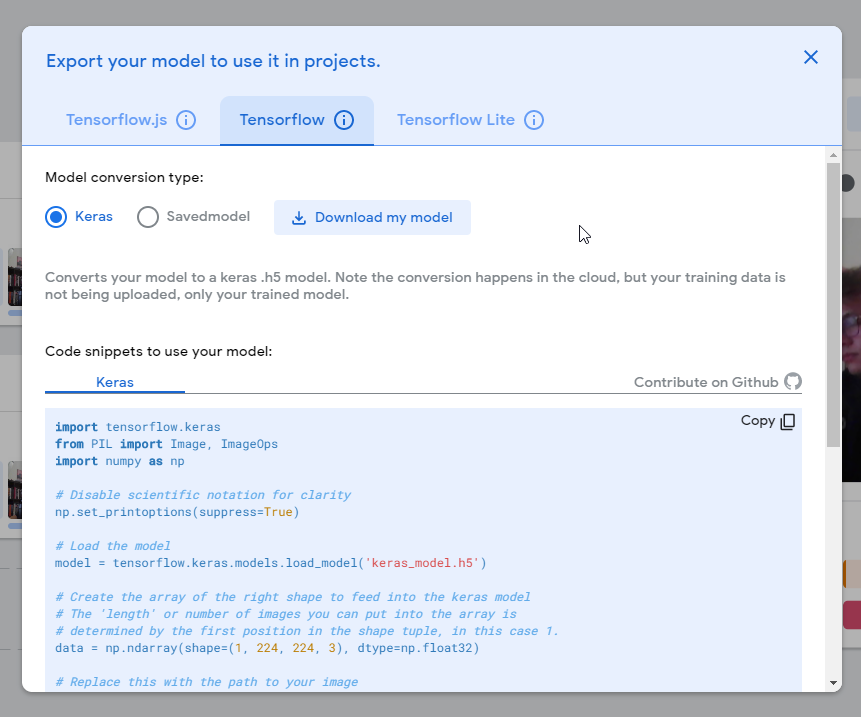Click the keras_model.h5 string in code
Image resolution: width=861 pixels, height=717 pixels.
tap(423, 562)
